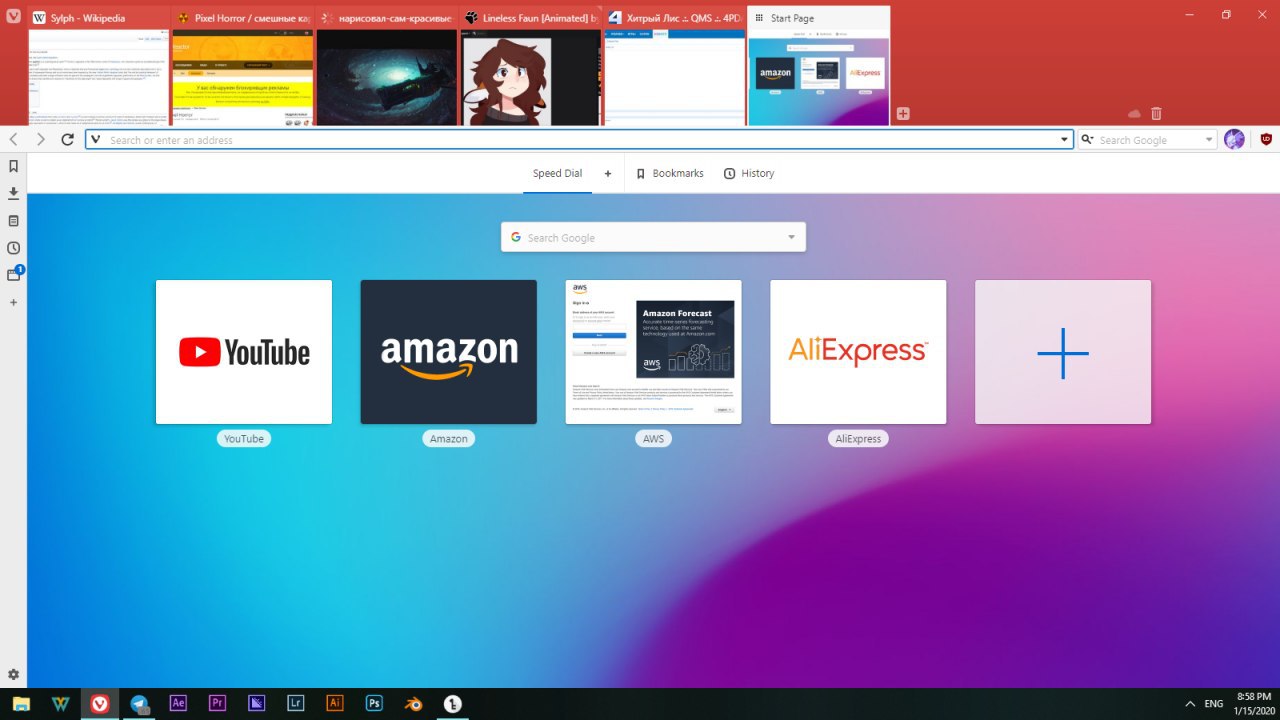Open the Bookmarks start page tab

(x=670, y=173)
